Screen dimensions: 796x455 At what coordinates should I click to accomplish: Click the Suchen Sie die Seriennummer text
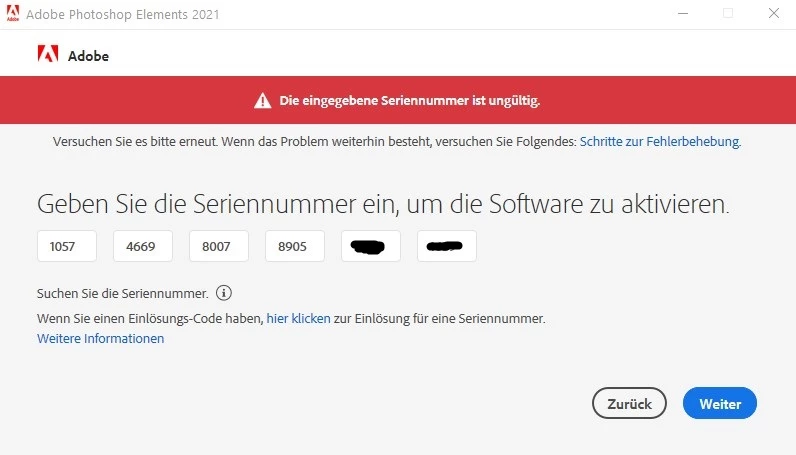click(x=122, y=294)
